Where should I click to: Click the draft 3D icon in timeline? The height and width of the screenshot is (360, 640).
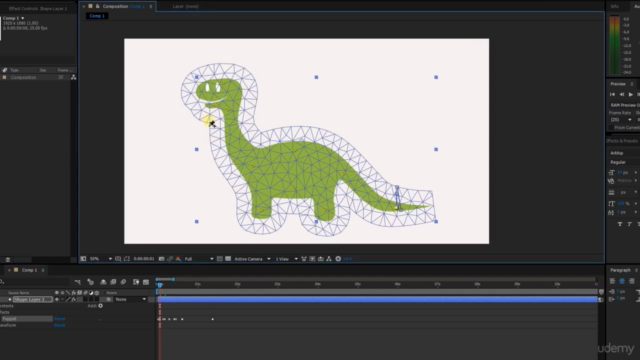pos(91,282)
